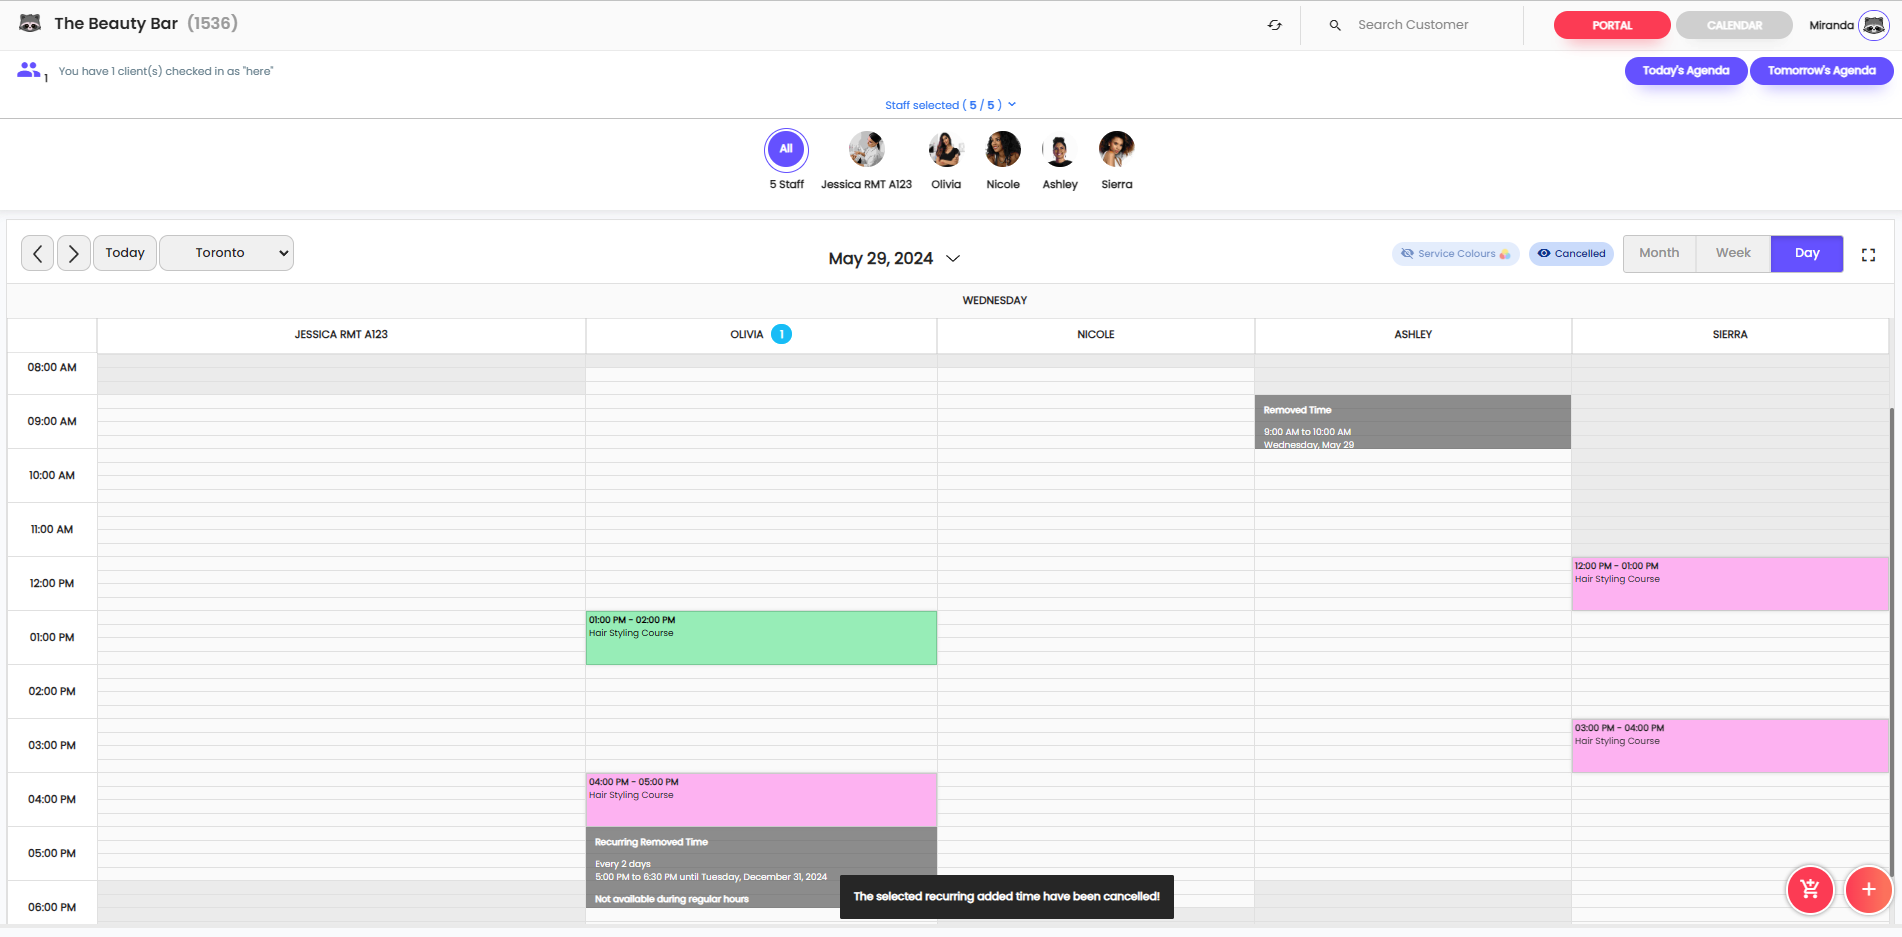Click the NICOLE column header

[x=1095, y=335]
